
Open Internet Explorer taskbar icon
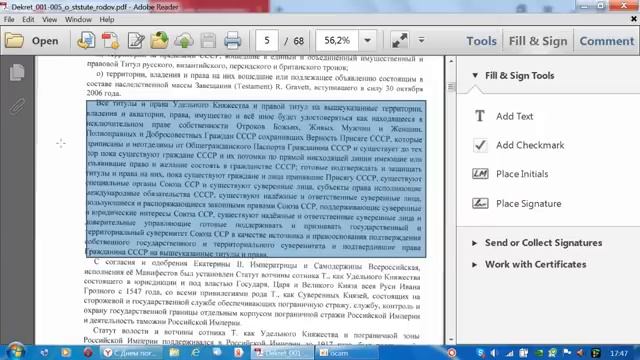coord(196,353)
